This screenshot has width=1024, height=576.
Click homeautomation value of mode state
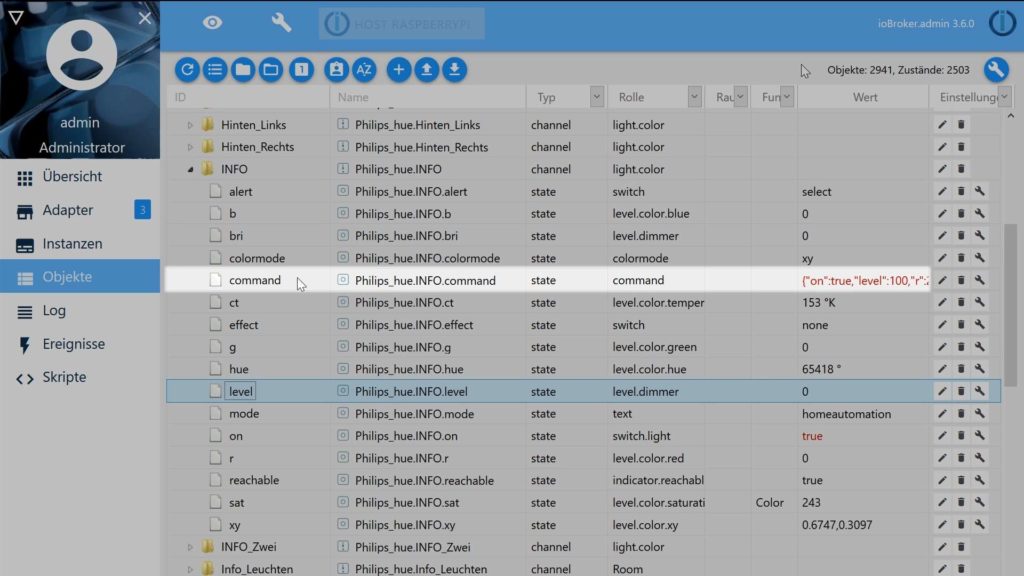point(846,413)
